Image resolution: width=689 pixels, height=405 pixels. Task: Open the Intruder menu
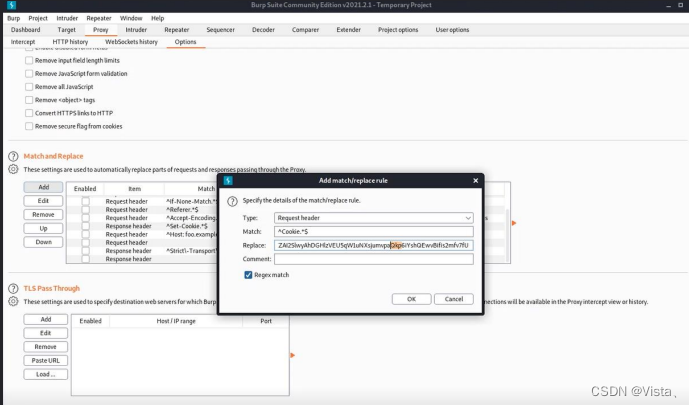coord(67,18)
